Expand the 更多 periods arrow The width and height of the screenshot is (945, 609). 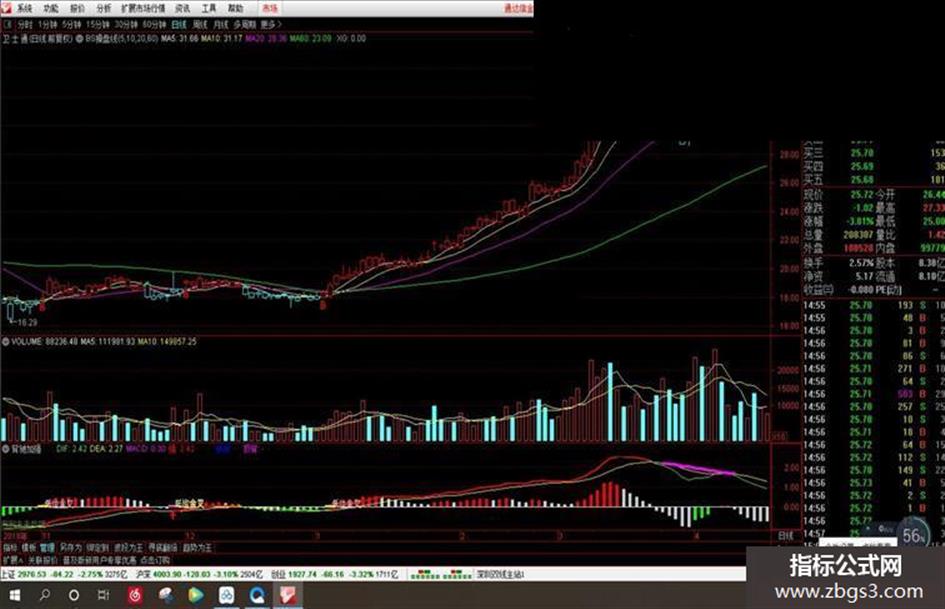point(271,25)
